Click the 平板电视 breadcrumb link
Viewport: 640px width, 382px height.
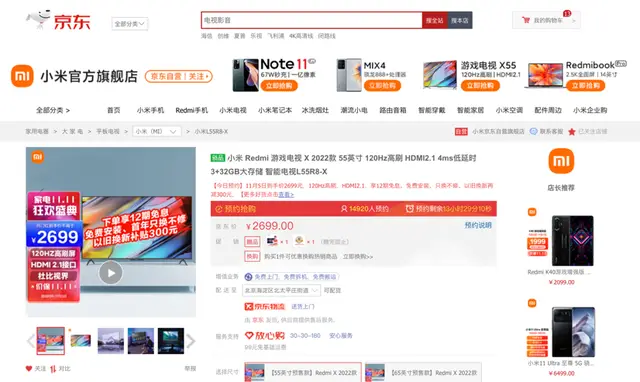[108, 131]
